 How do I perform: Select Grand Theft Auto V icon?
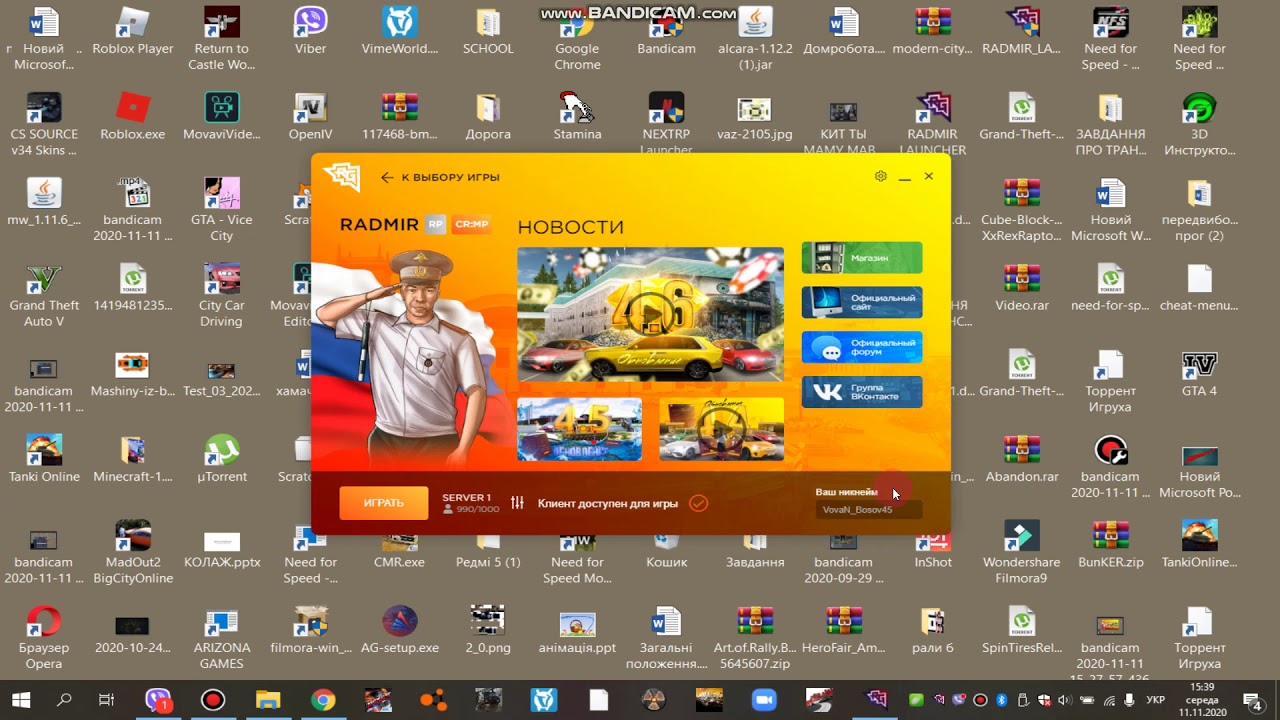[x=44, y=296]
